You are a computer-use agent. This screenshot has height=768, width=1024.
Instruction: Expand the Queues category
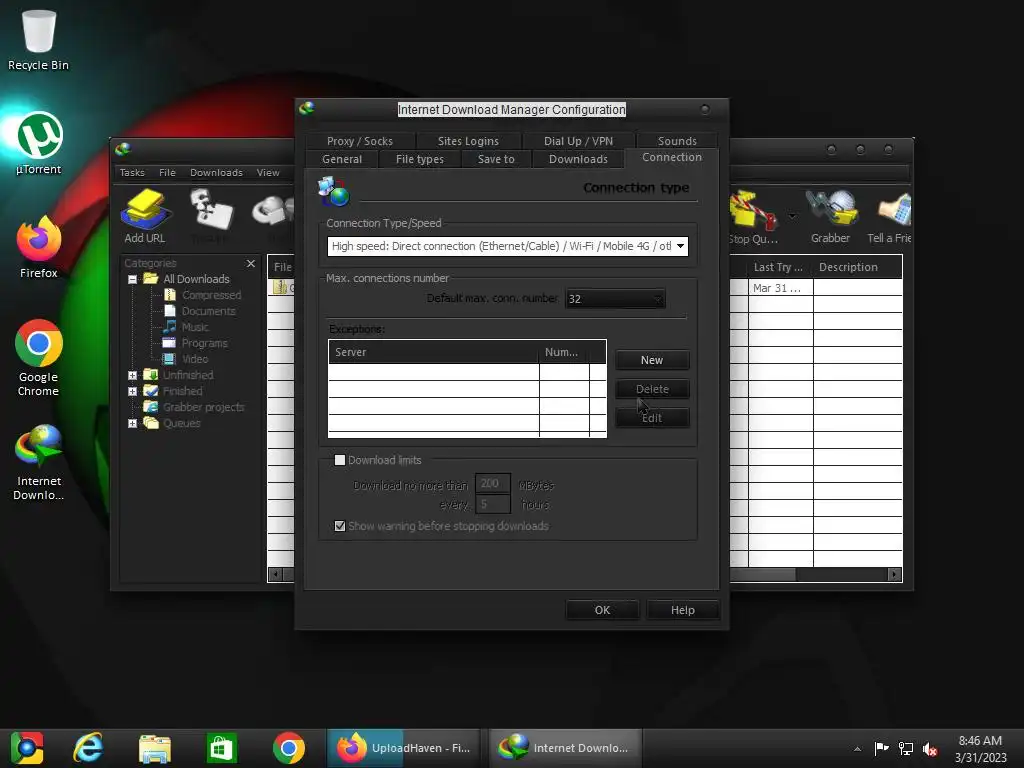tap(133, 423)
